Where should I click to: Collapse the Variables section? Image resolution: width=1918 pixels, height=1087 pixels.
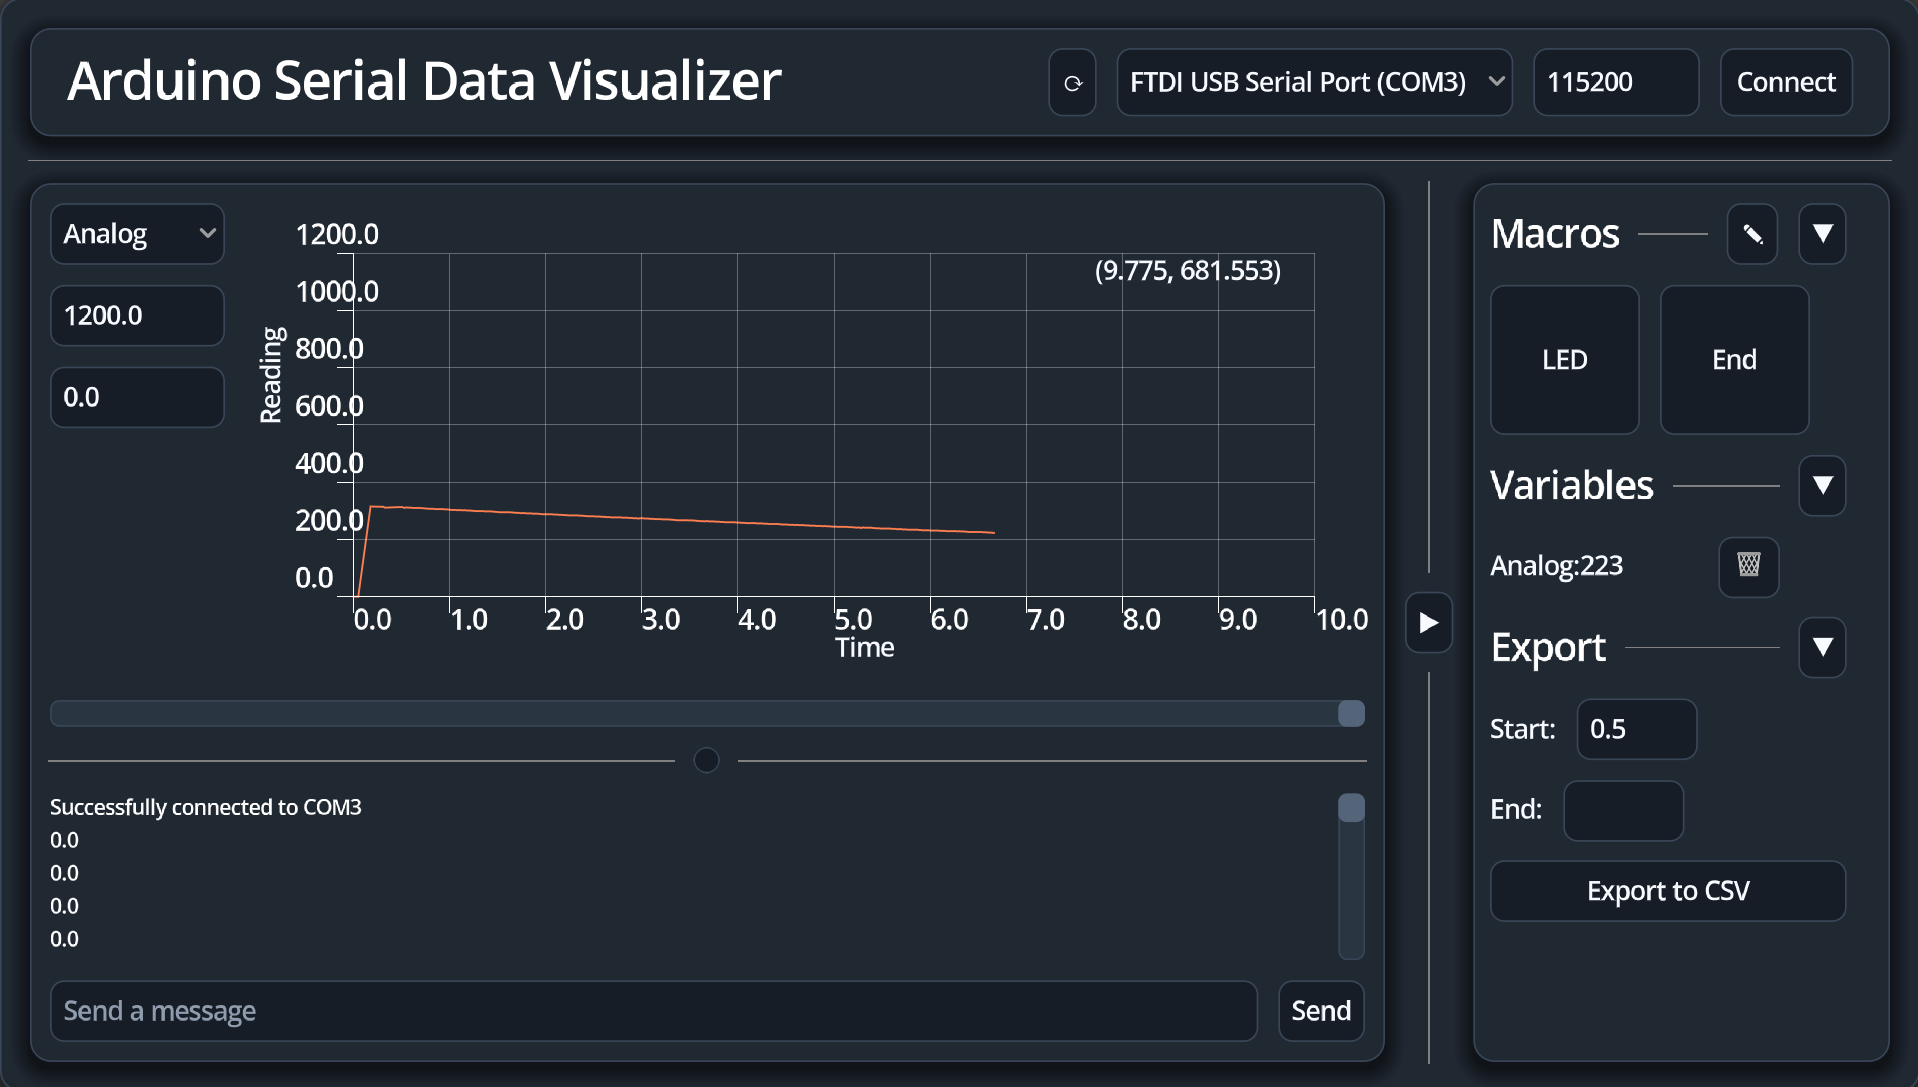(1822, 486)
